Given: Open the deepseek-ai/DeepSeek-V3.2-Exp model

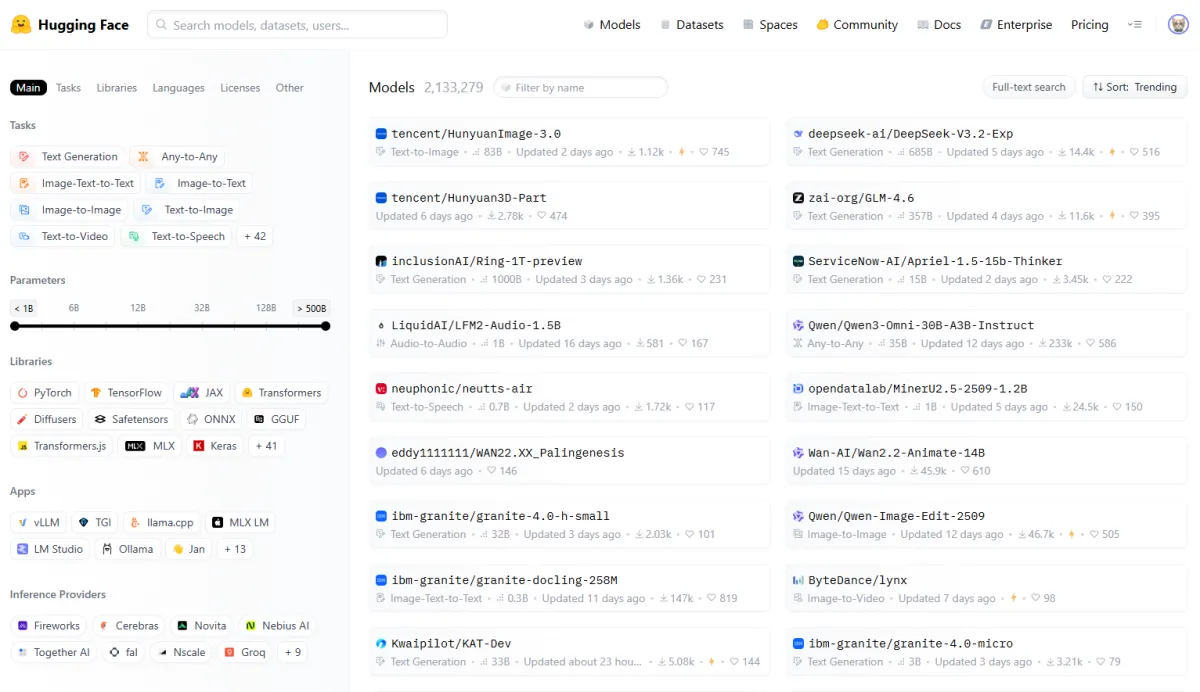Looking at the screenshot, I should (x=986, y=142).
